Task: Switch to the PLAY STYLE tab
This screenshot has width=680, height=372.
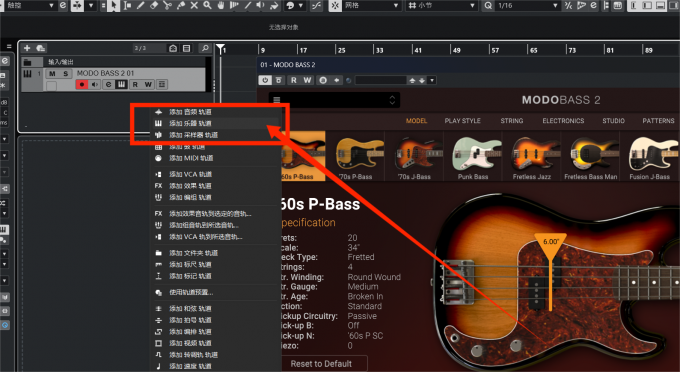Action: pyautogui.click(x=462, y=121)
